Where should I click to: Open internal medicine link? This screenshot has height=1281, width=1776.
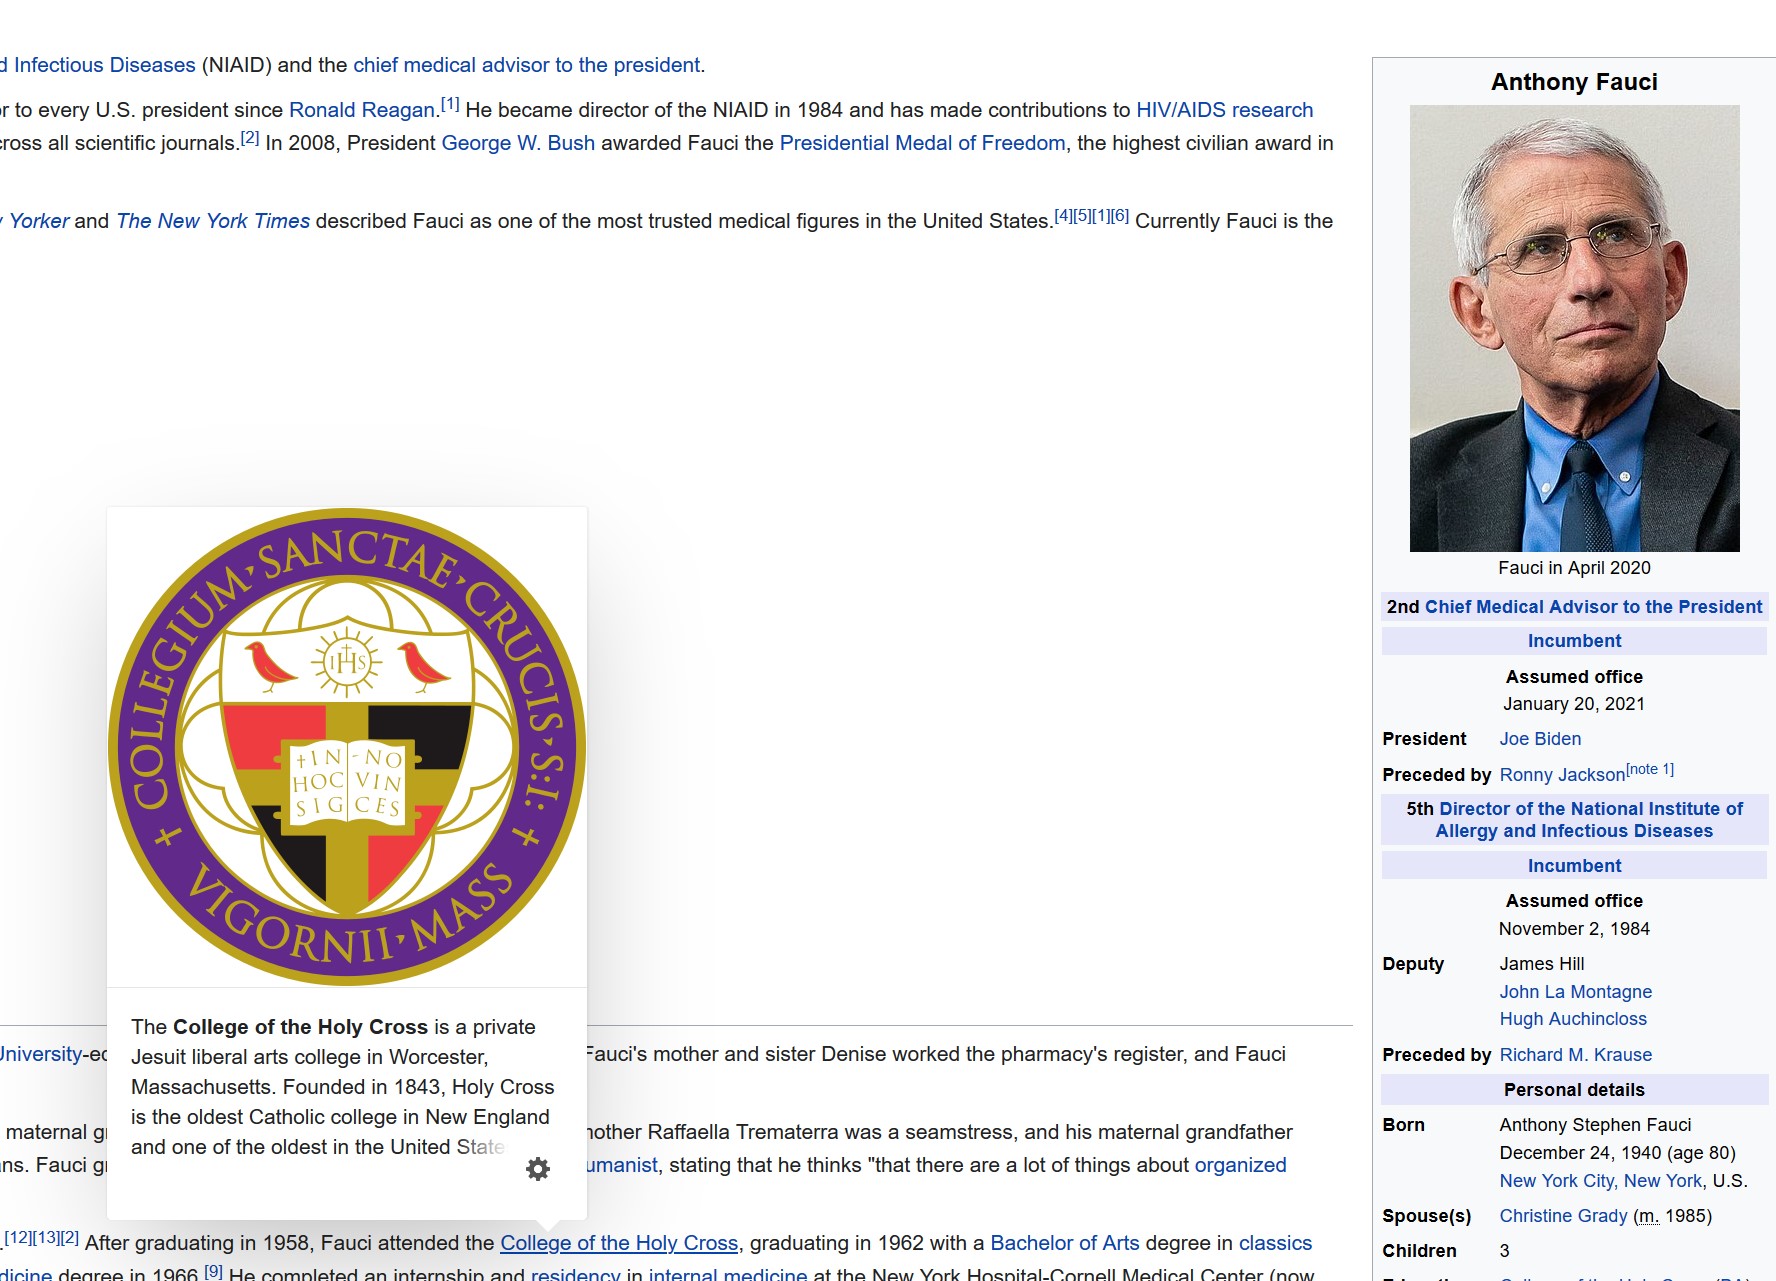(727, 1275)
